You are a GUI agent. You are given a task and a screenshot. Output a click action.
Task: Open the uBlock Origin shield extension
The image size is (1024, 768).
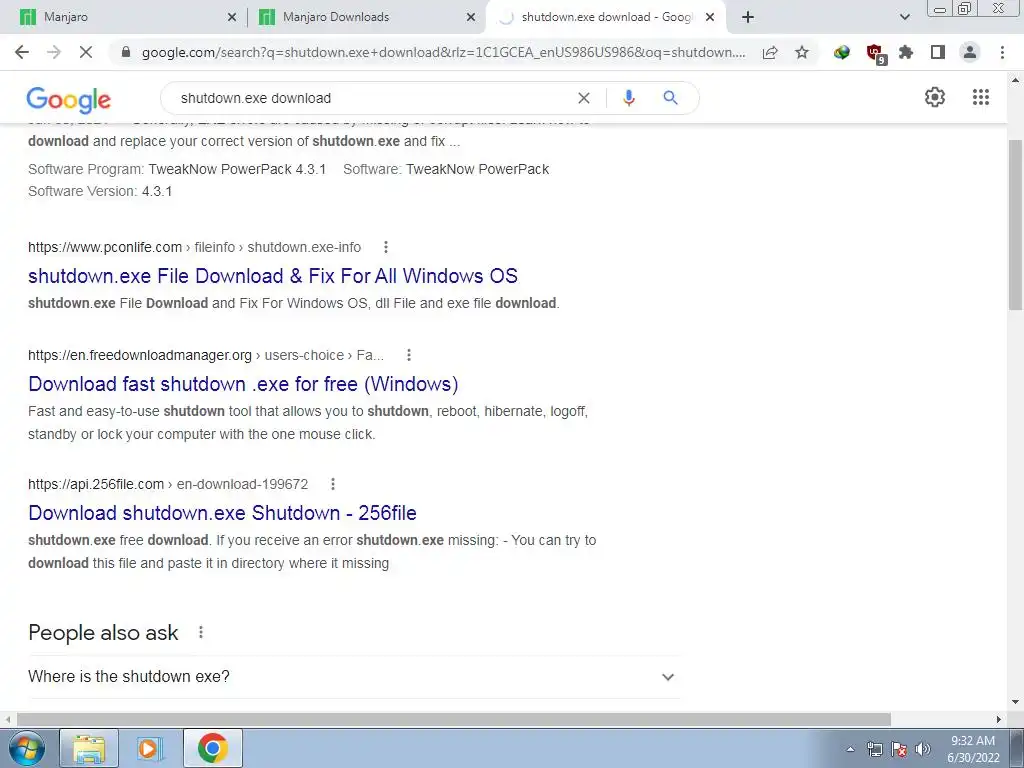pos(874,53)
